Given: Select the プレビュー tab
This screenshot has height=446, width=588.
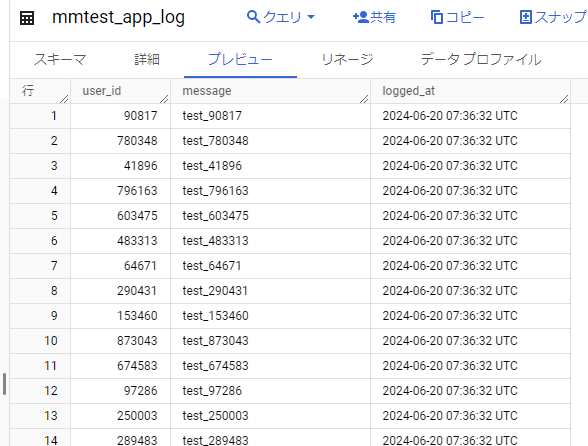Looking at the screenshot, I should click(x=240, y=59).
